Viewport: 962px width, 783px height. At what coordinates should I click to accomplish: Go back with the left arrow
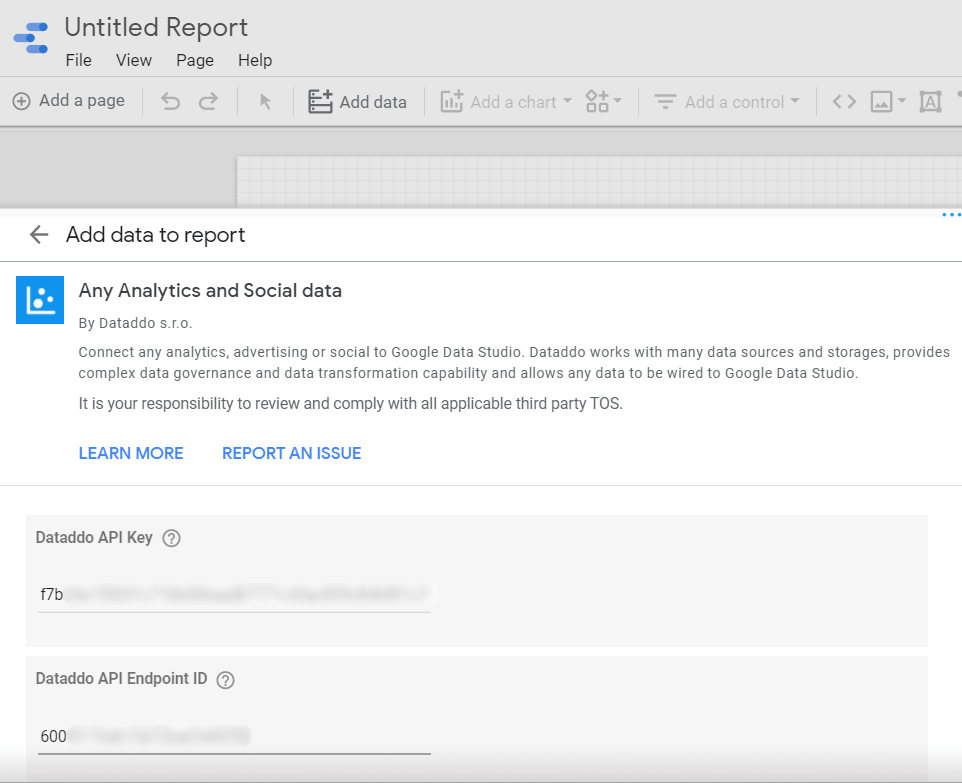[39, 234]
